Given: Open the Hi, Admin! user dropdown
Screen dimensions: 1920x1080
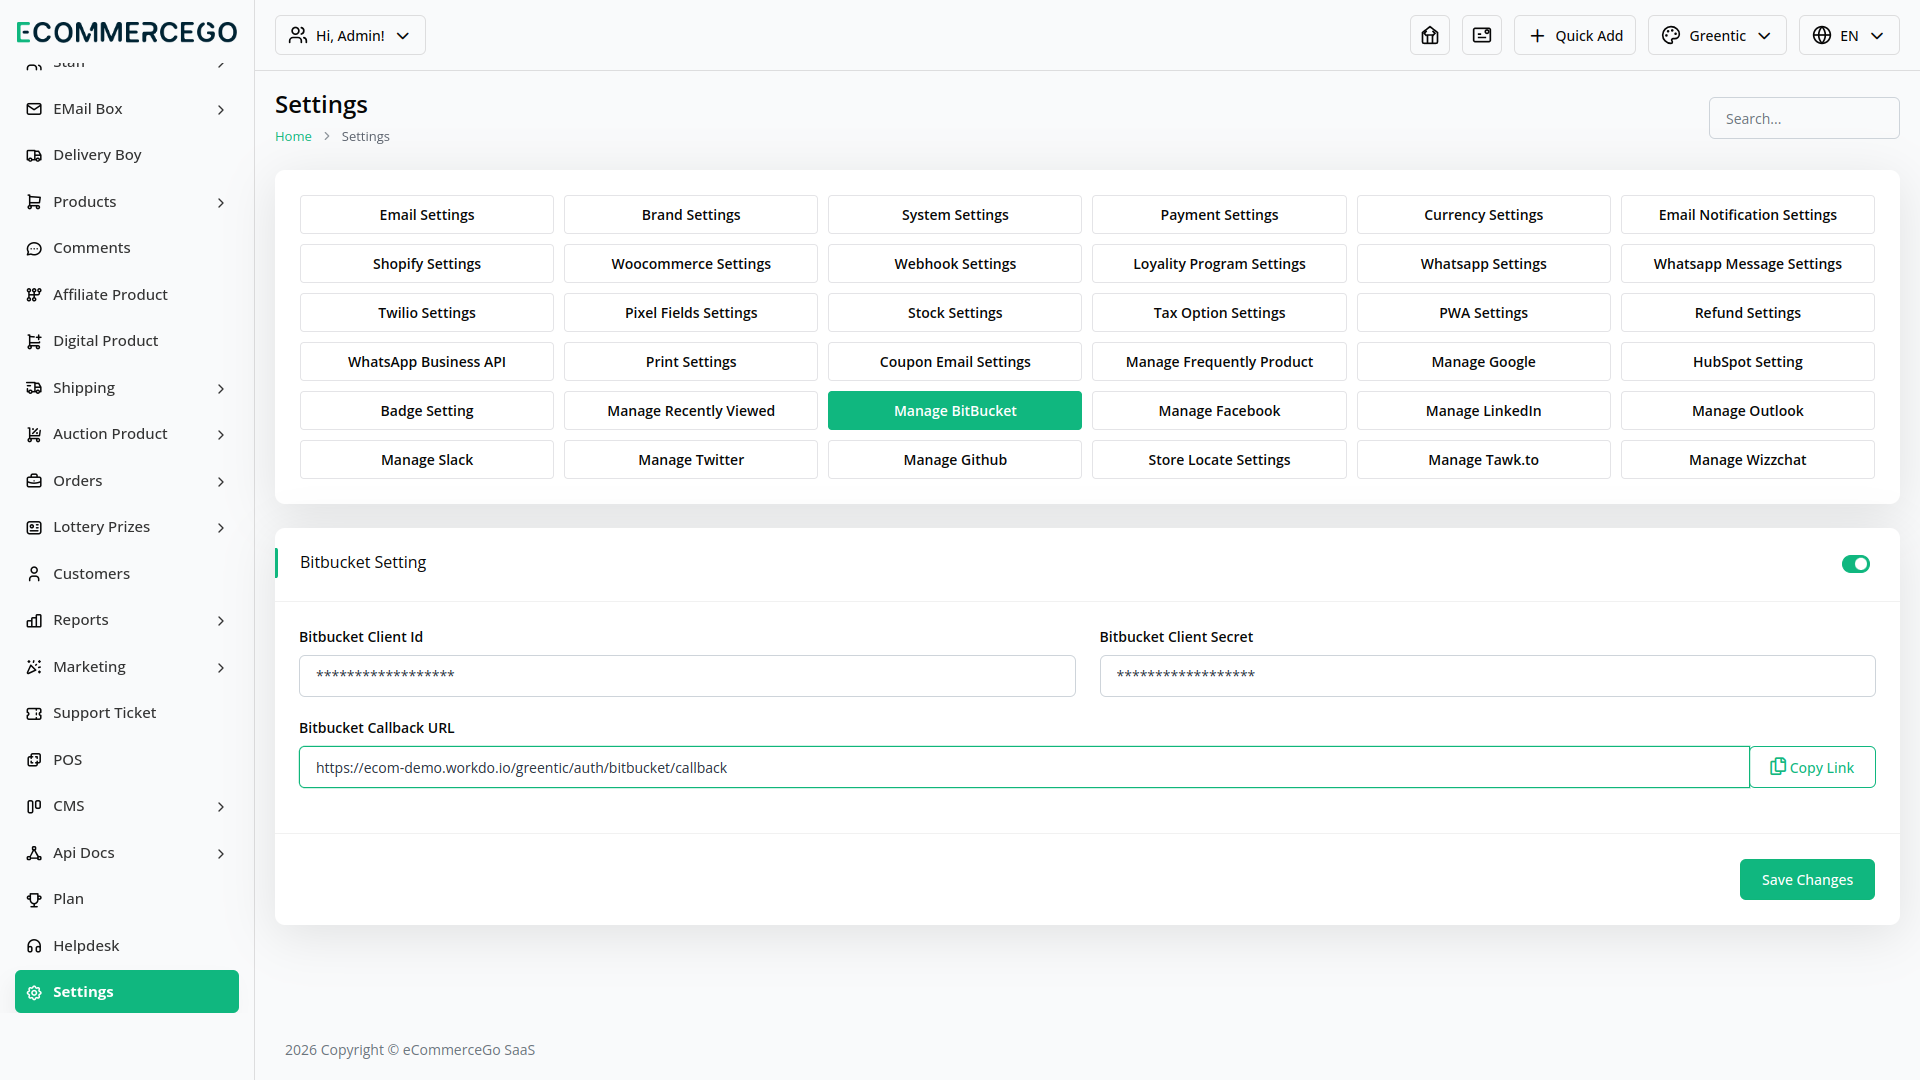Looking at the screenshot, I should click(x=350, y=35).
